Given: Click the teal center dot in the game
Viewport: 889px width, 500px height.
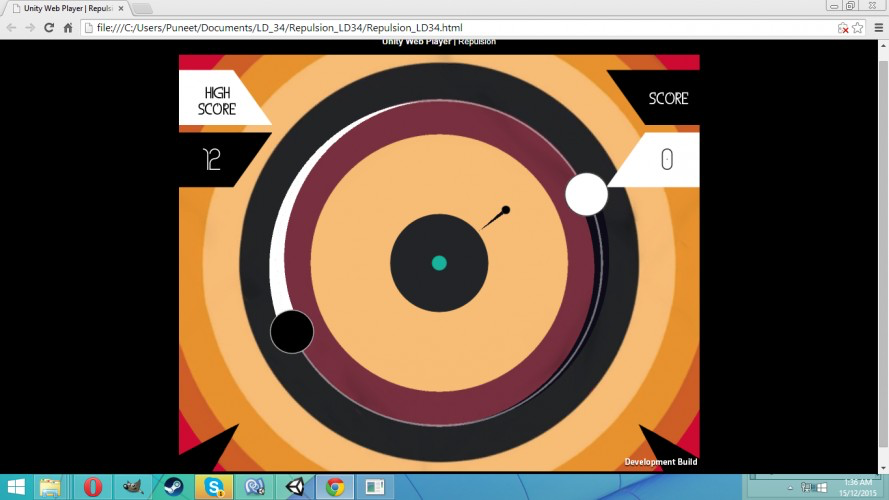Looking at the screenshot, I should click(x=439, y=263).
